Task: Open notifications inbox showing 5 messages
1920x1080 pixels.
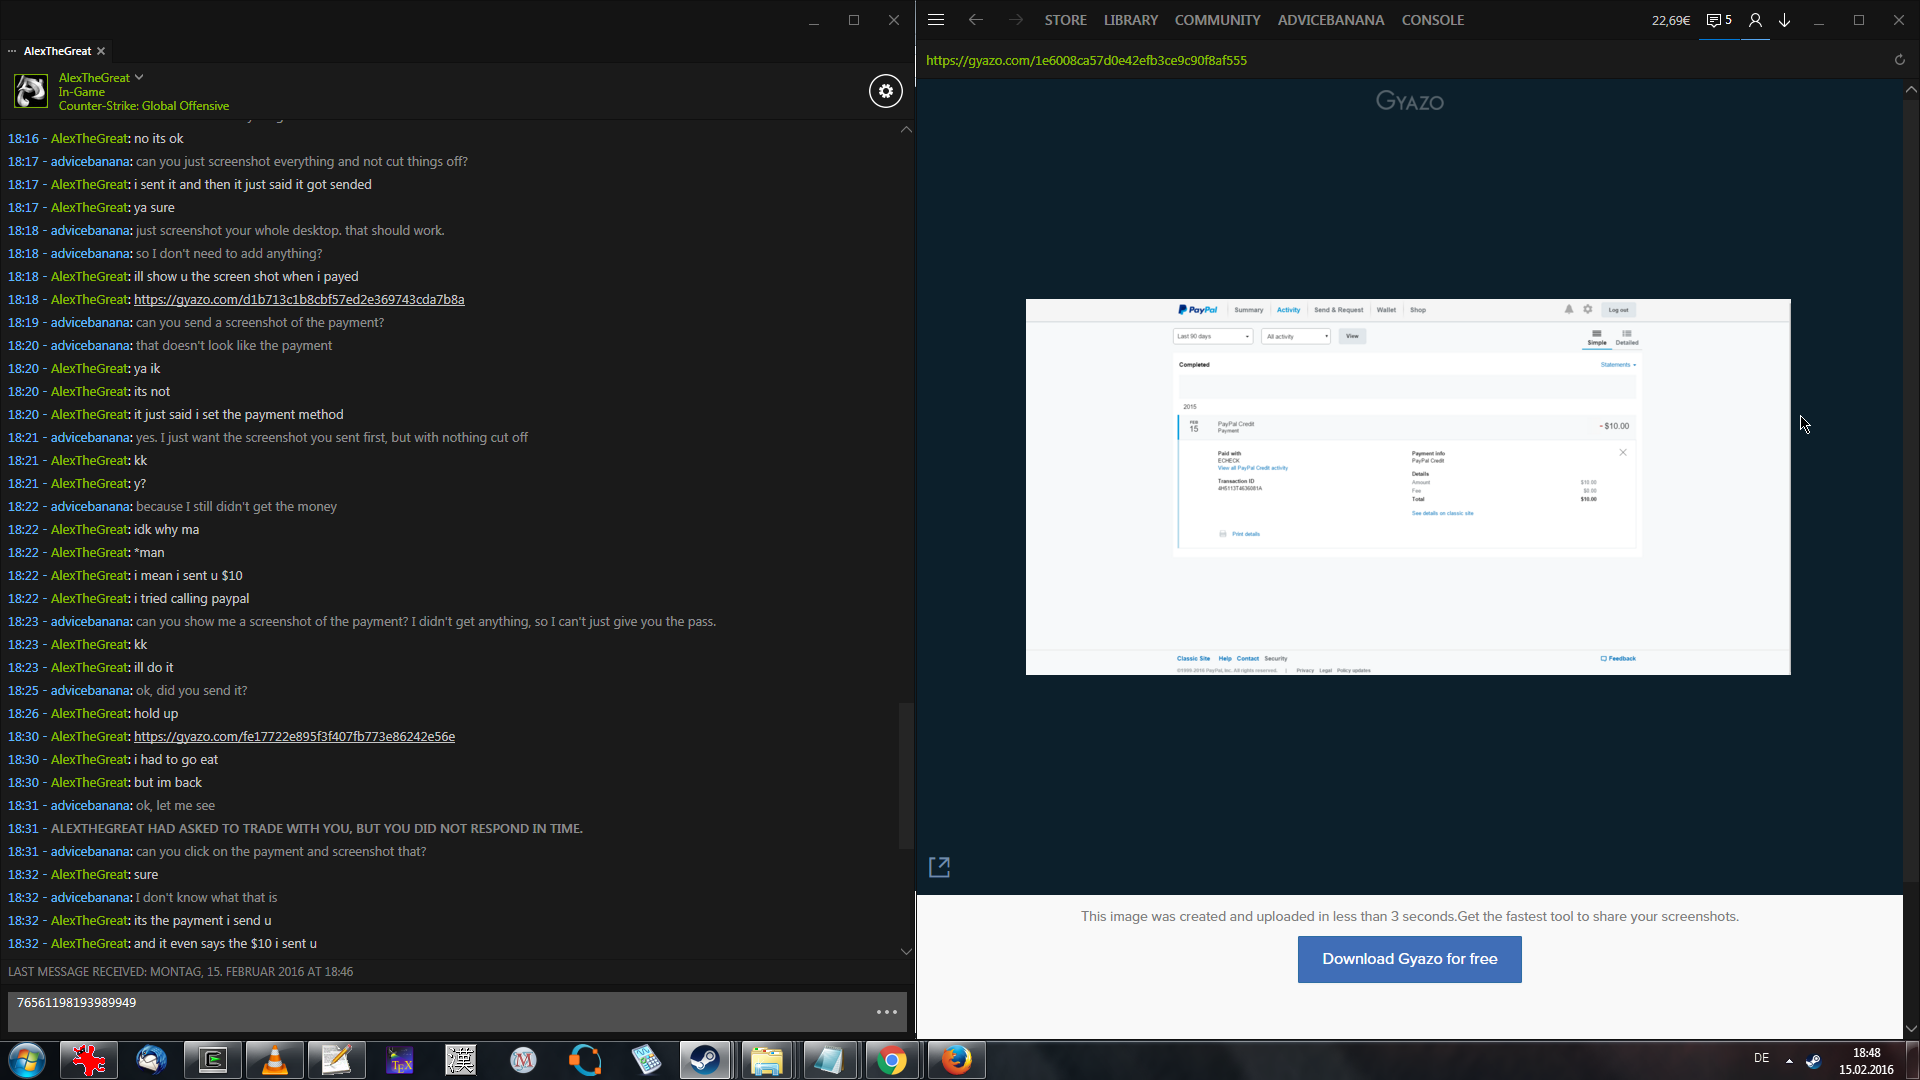Action: [x=1718, y=20]
